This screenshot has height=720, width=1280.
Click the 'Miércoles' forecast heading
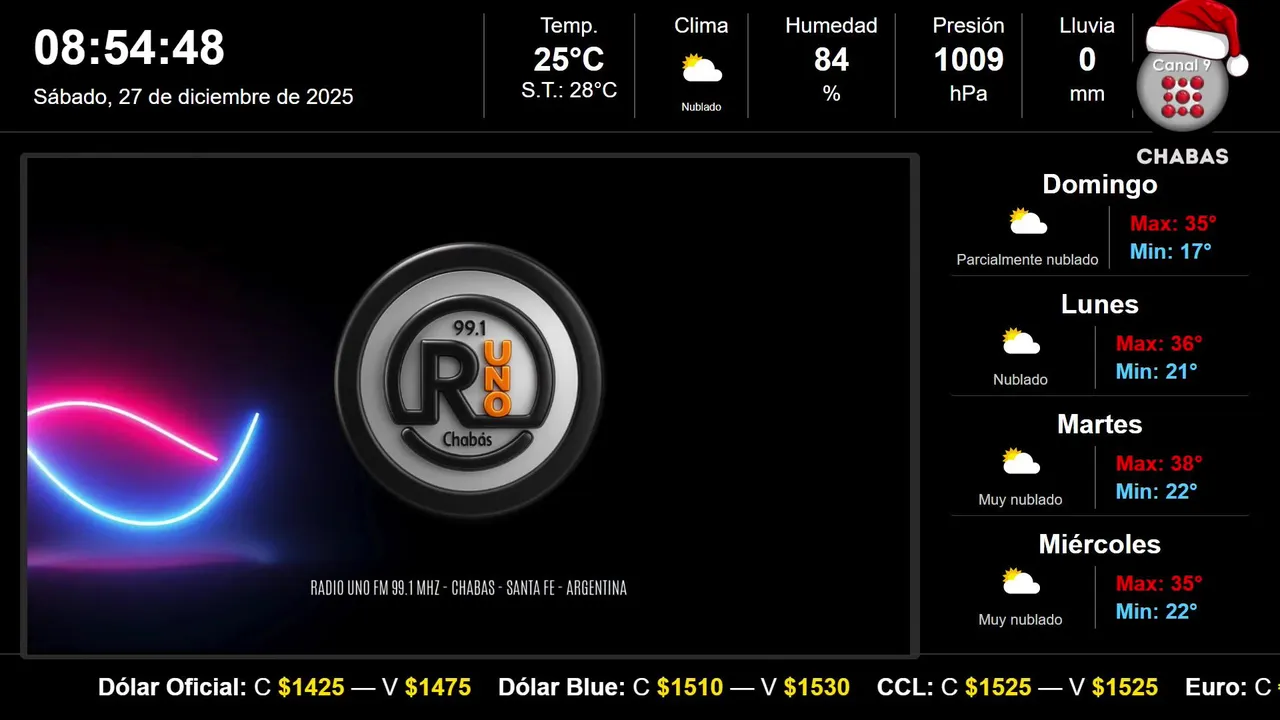click(1100, 544)
